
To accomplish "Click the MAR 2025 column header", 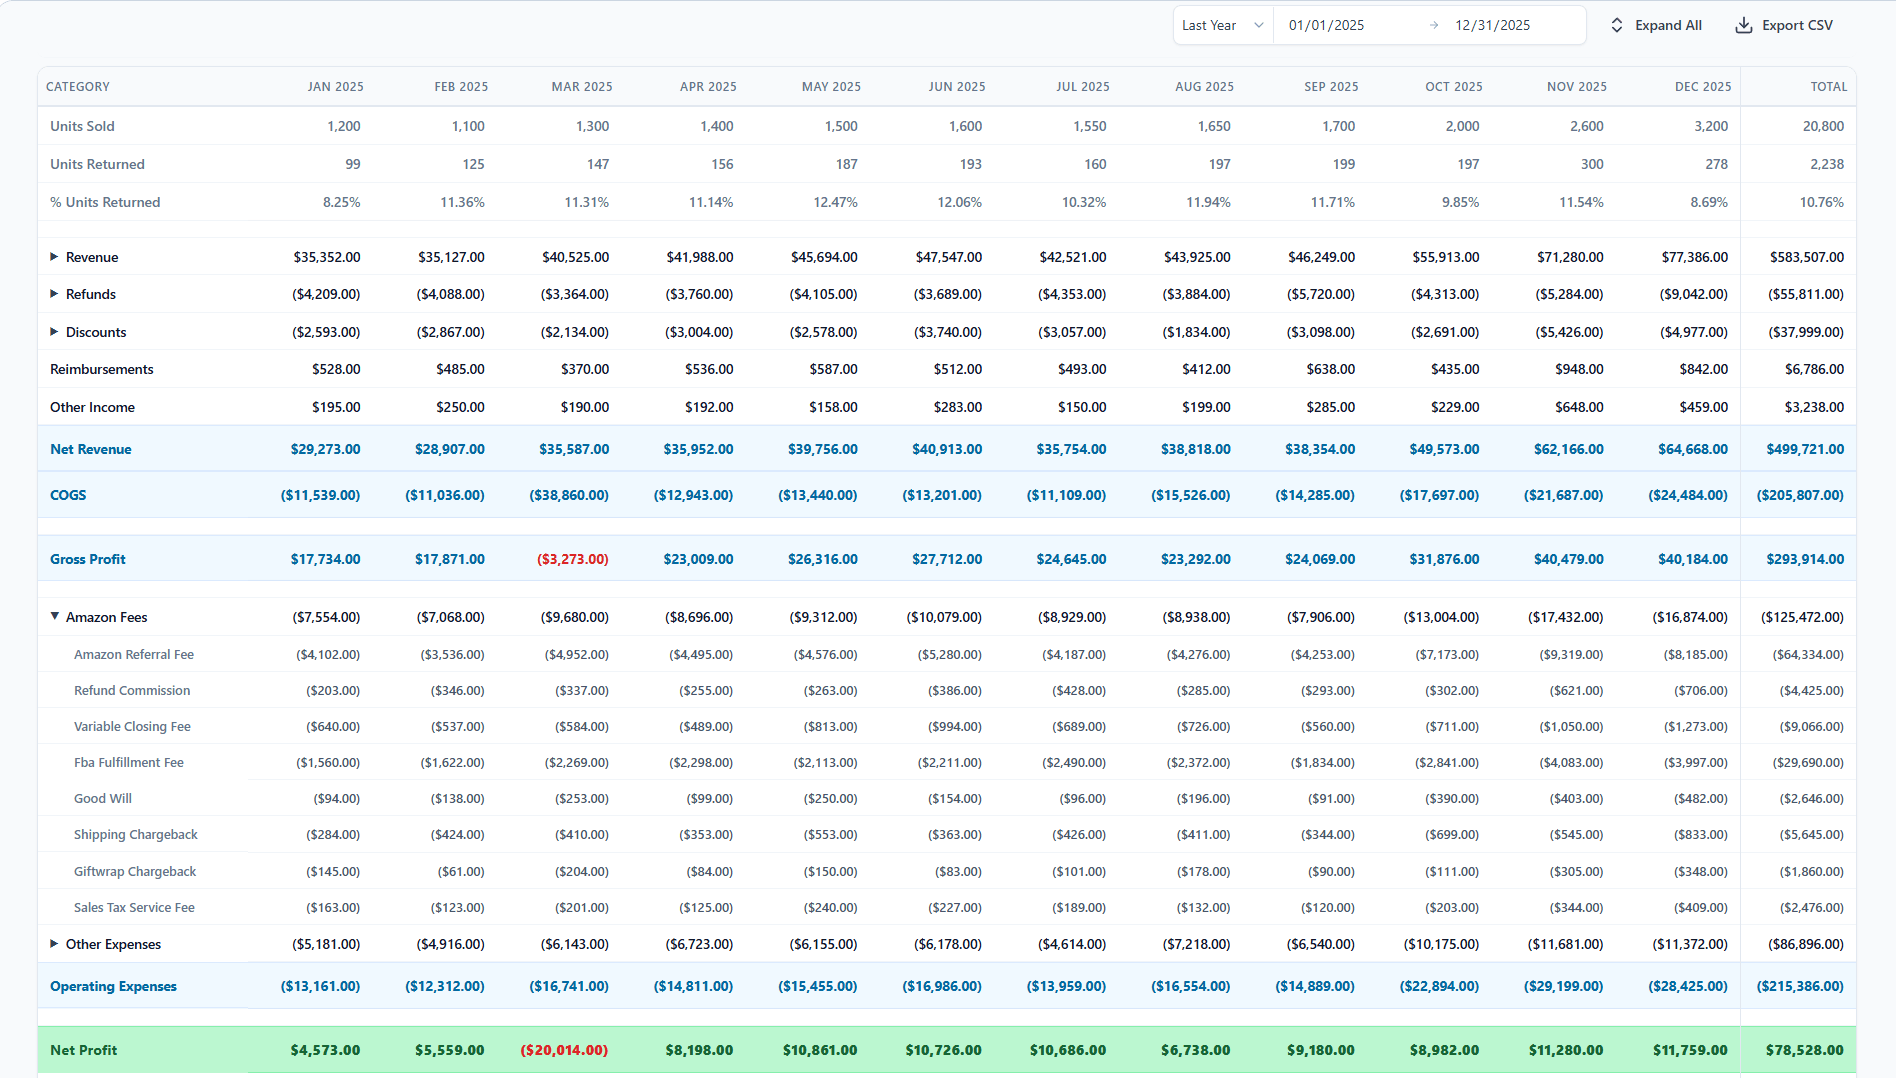I will click(x=582, y=87).
